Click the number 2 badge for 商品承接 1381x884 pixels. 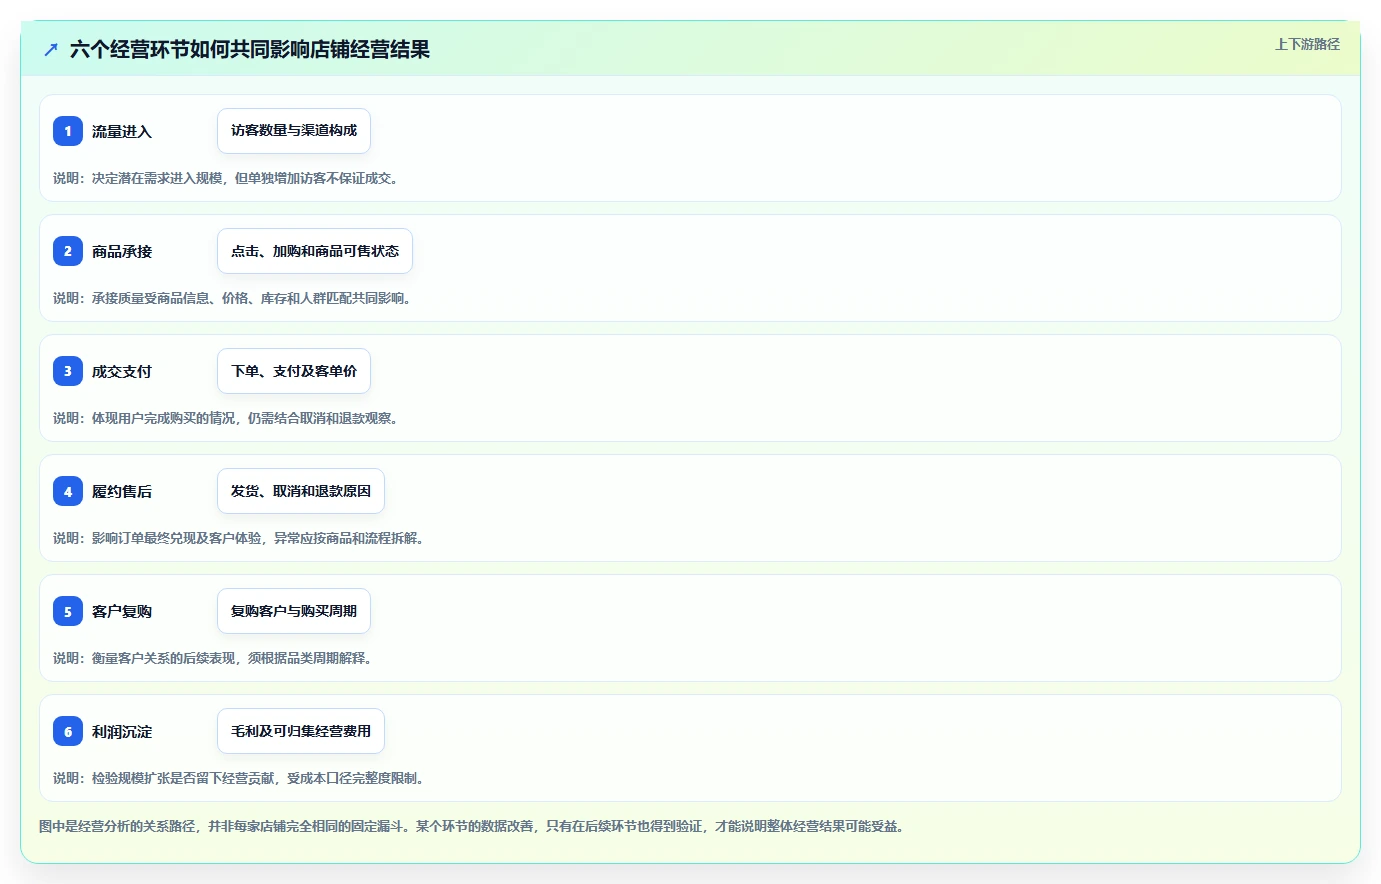(x=68, y=251)
